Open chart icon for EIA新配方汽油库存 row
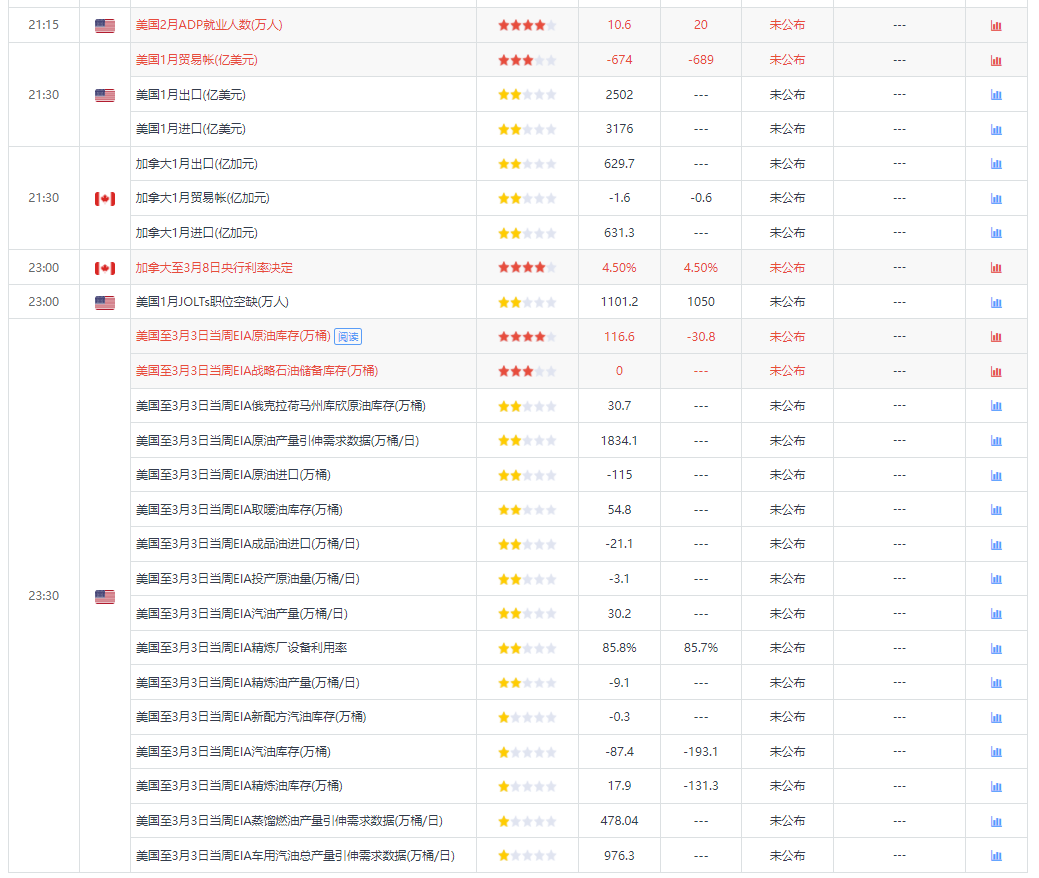1039x878 pixels. click(996, 717)
